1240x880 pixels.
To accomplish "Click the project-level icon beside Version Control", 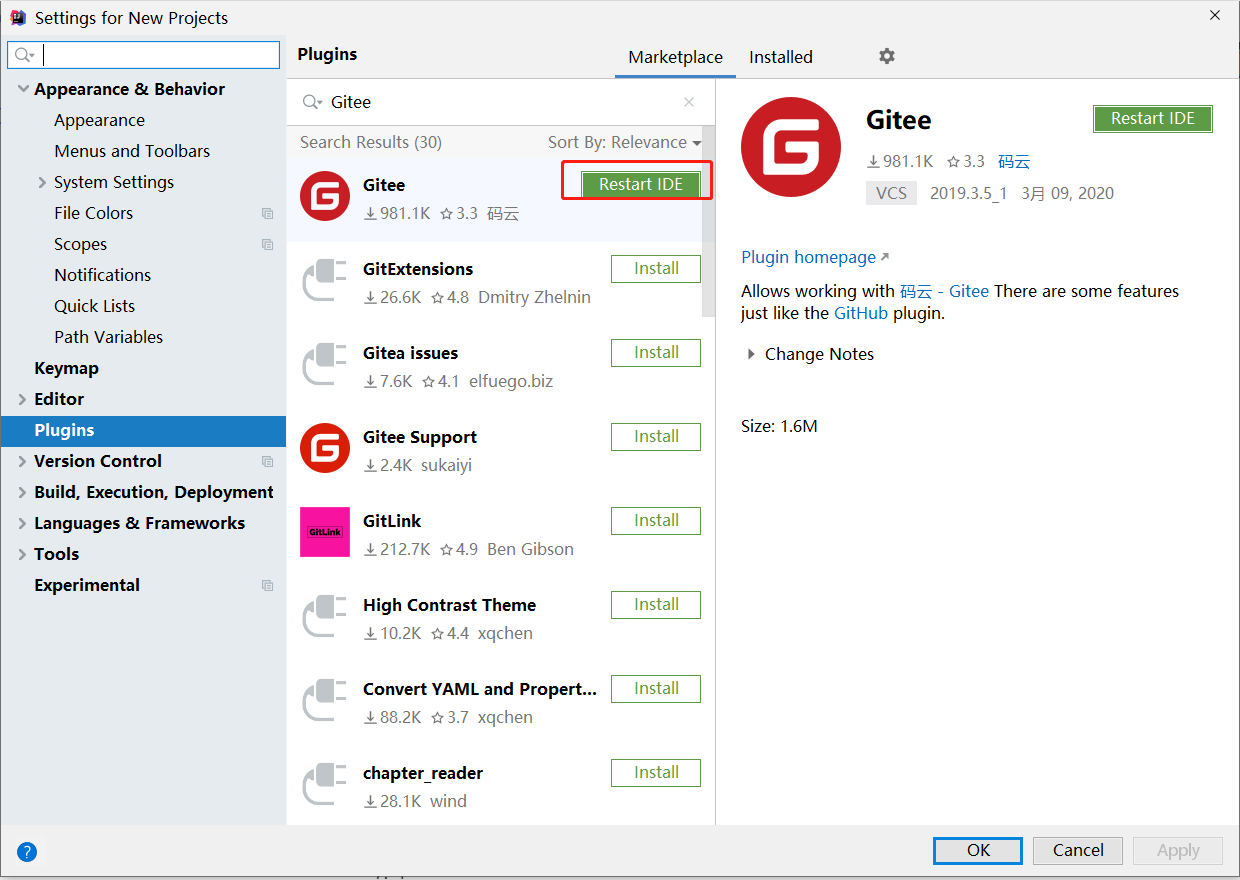I will [x=267, y=461].
